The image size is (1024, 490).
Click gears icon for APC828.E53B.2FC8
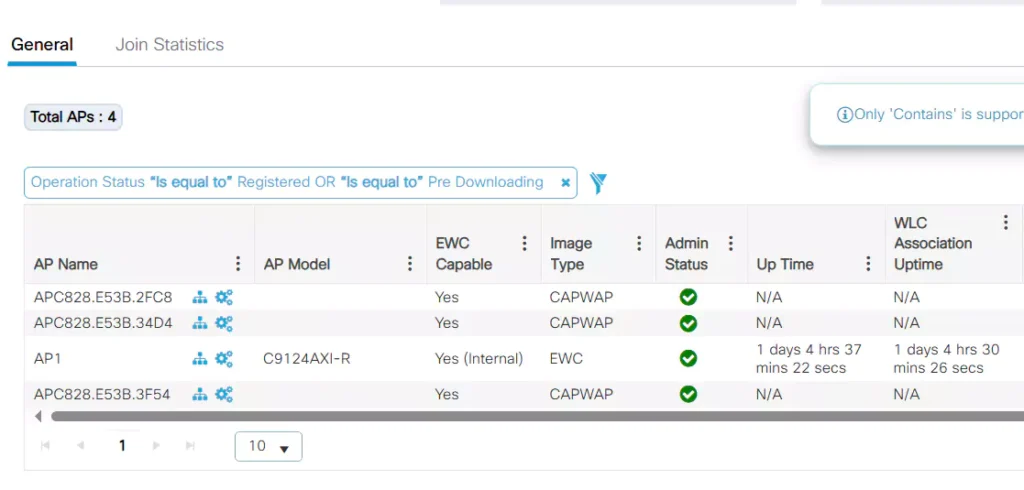[x=224, y=297]
